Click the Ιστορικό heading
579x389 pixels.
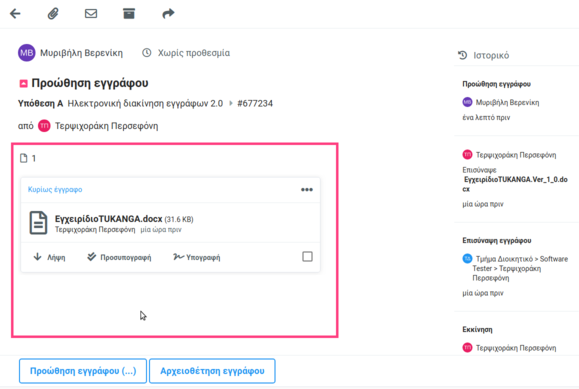pyautogui.click(x=491, y=55)
